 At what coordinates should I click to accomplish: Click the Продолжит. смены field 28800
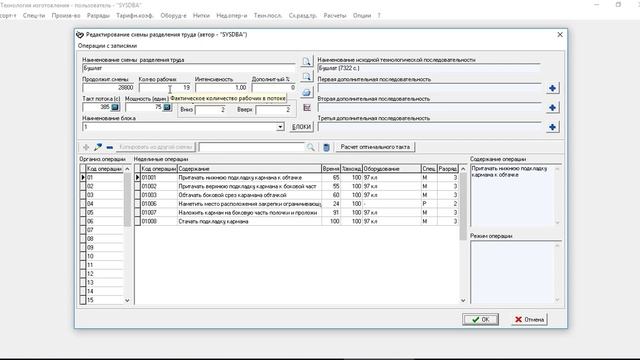click(108, 88)
